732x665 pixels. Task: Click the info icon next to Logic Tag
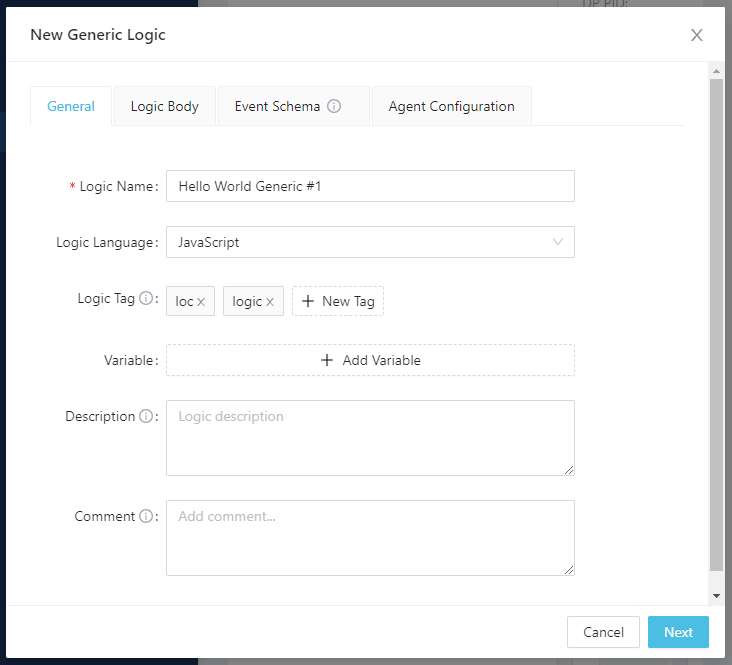(x=146, y=299)
